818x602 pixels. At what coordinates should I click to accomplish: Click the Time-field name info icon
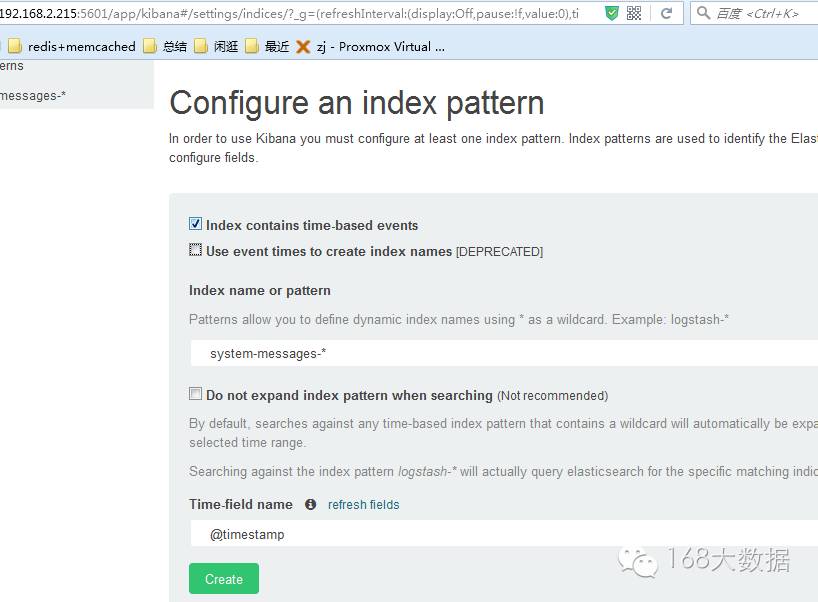pos(310,504)
